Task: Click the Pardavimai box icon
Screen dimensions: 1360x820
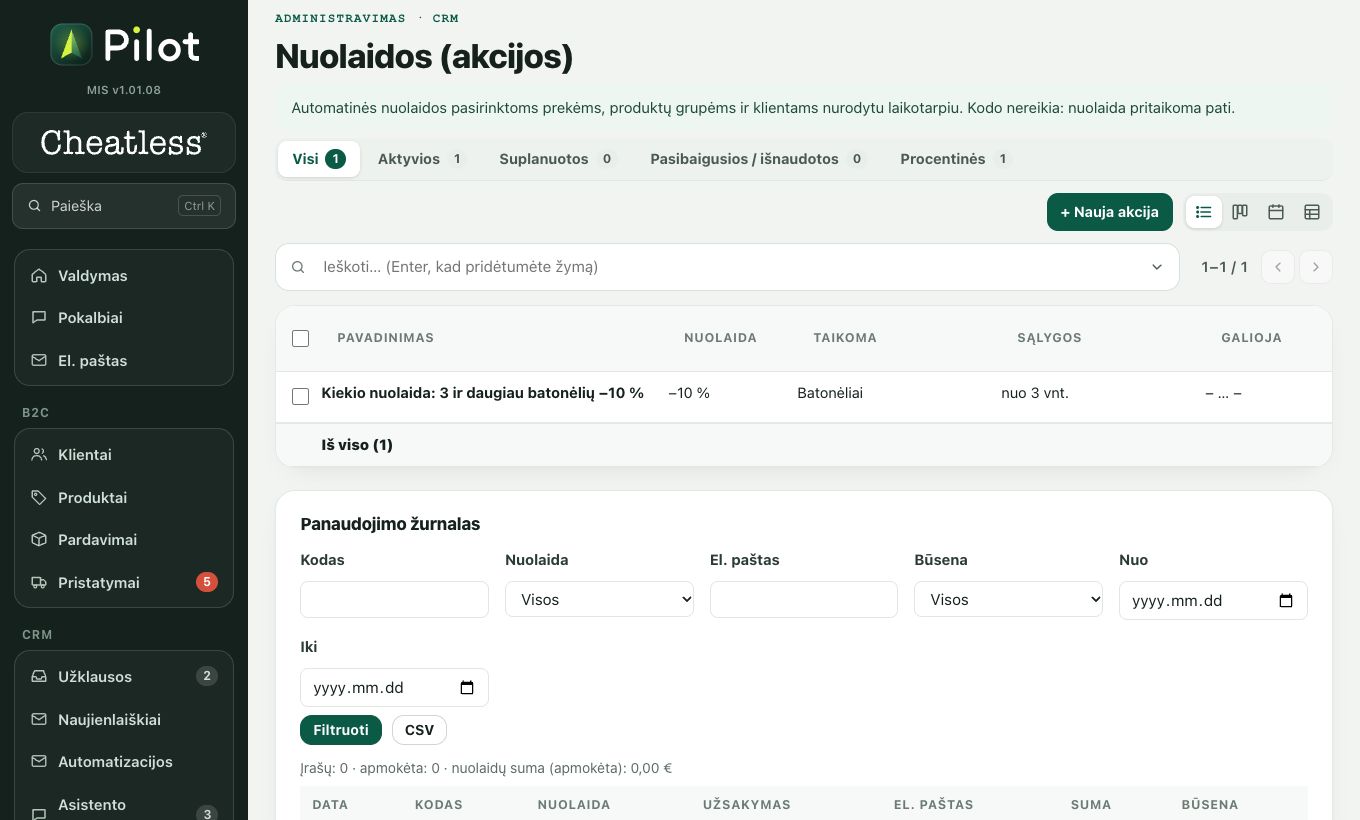Action: 39,539
